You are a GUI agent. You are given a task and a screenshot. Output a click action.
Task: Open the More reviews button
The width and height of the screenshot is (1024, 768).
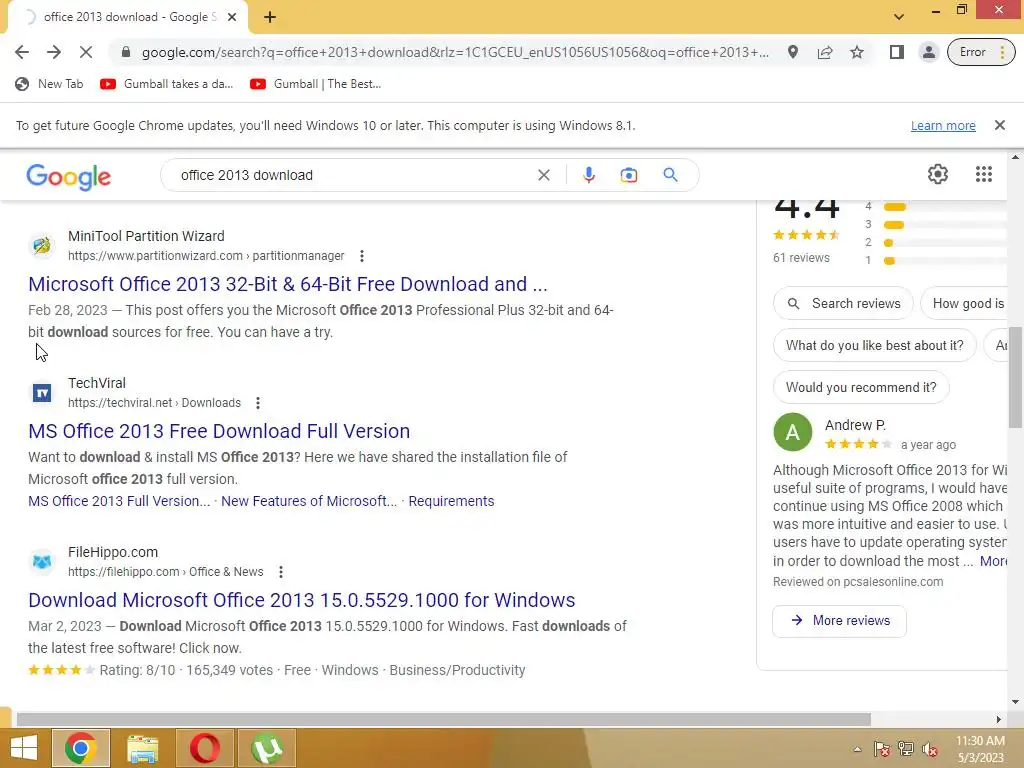839,621
